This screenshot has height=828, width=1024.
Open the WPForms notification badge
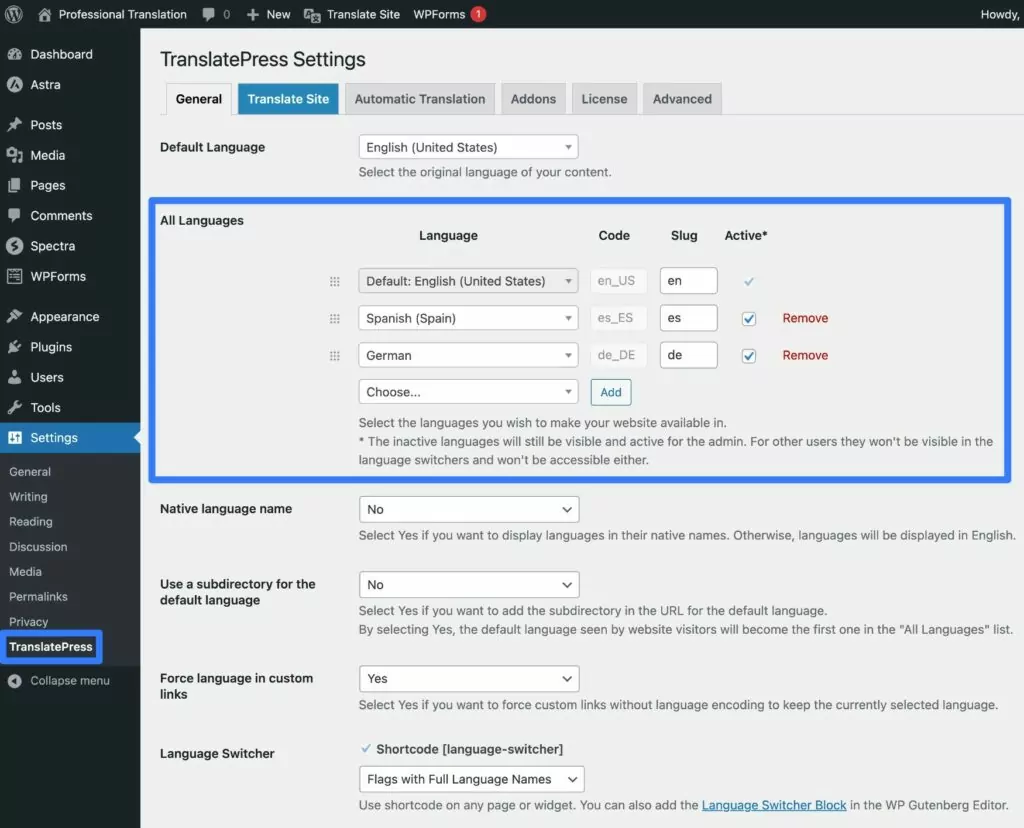[x=478, y=14]
